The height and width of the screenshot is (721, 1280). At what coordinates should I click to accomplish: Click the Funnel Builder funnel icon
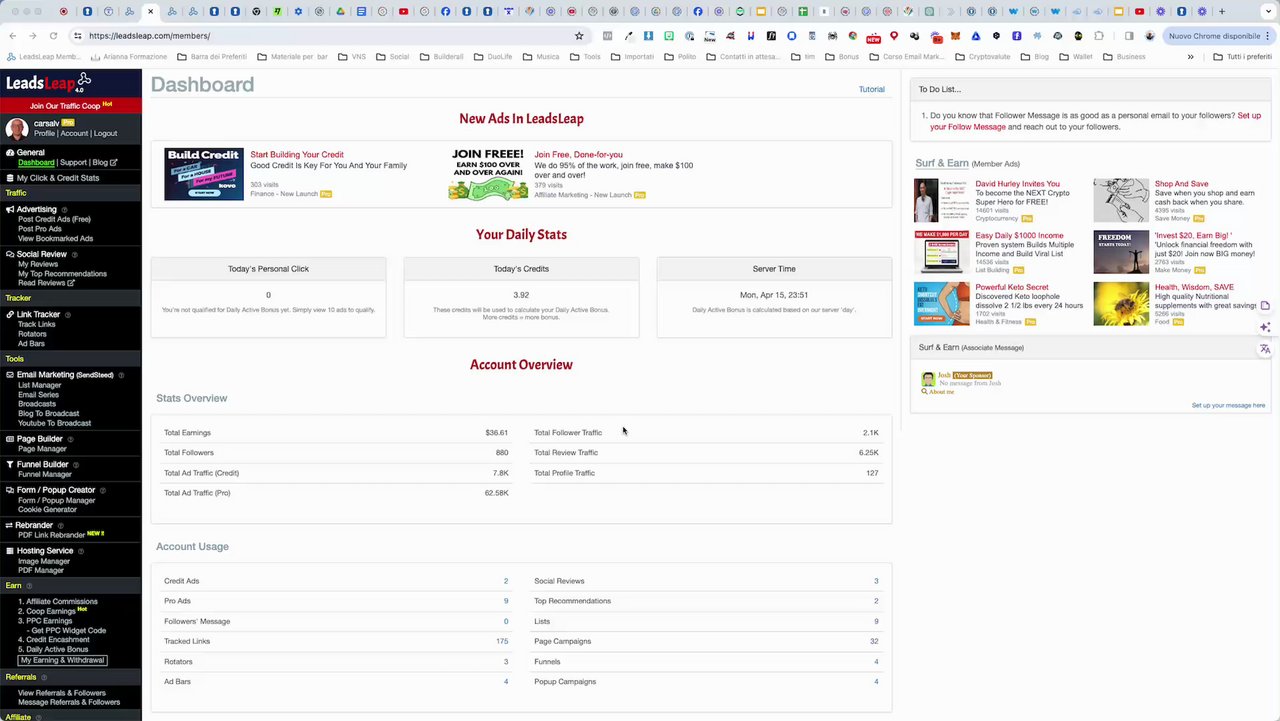(10, 465)
